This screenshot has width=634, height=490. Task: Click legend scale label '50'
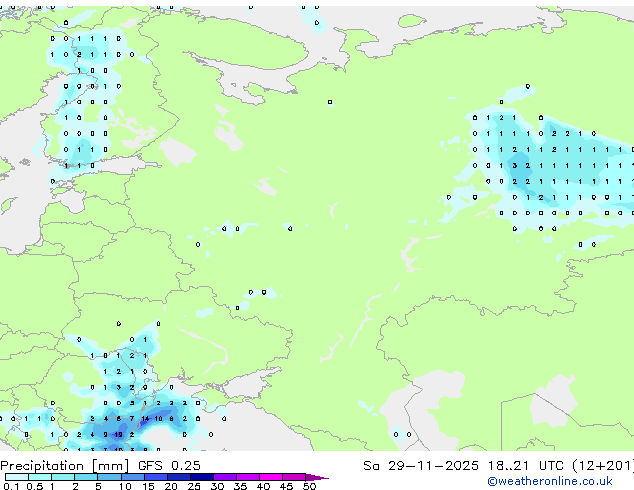pyautogui.click(x=309, y=486)
